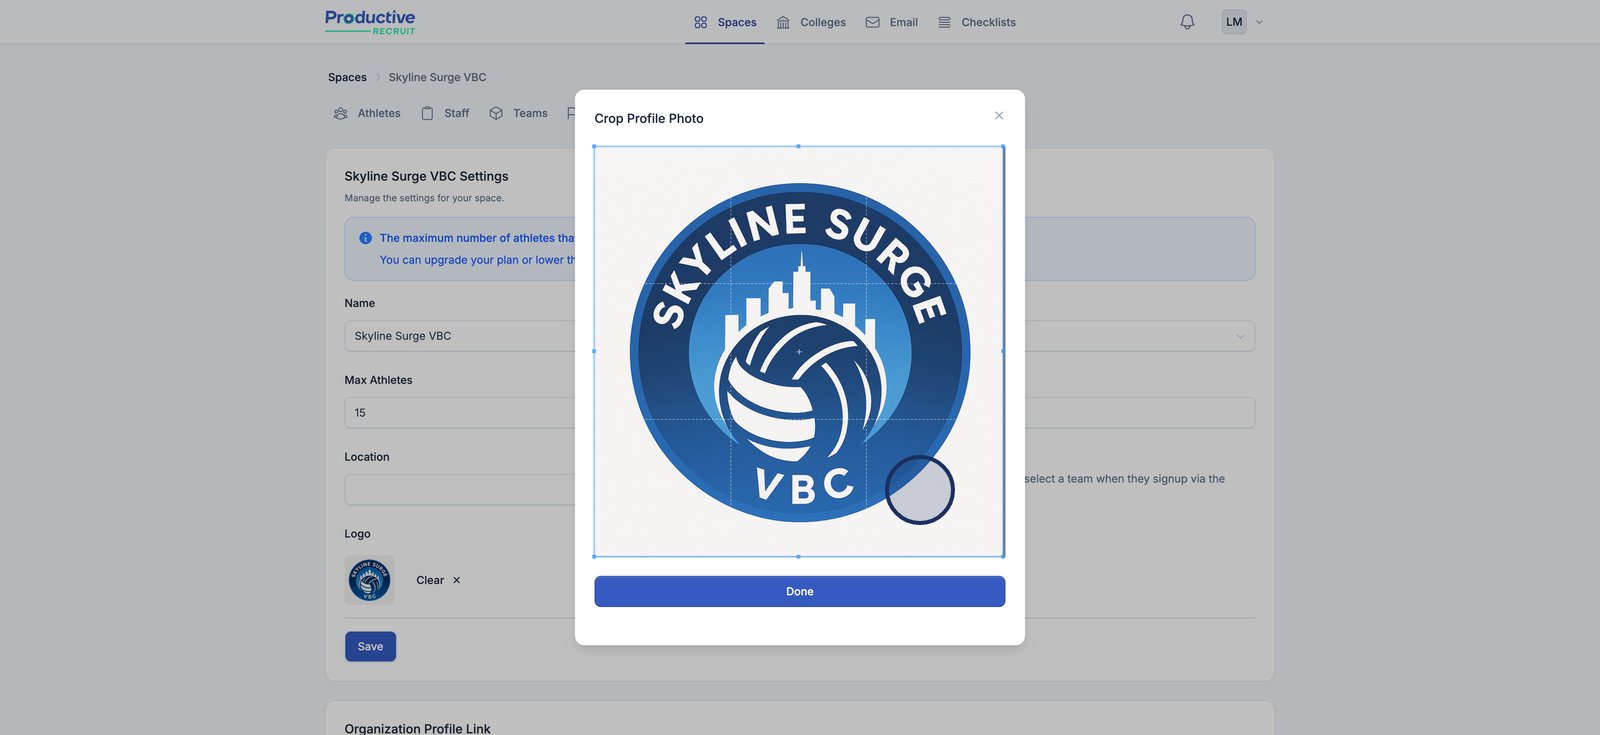Click the top-edge middle crop handle

[798, 147]
